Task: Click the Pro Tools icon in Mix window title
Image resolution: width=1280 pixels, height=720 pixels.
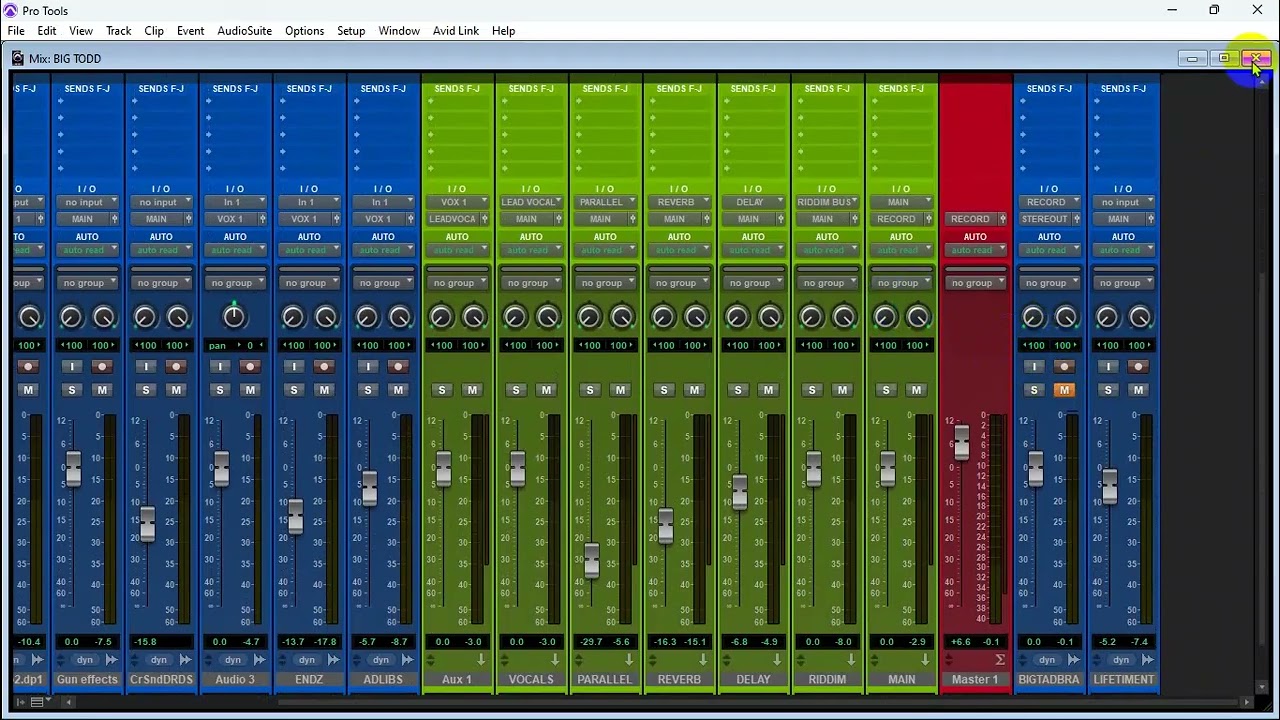Action: (18, 58)
